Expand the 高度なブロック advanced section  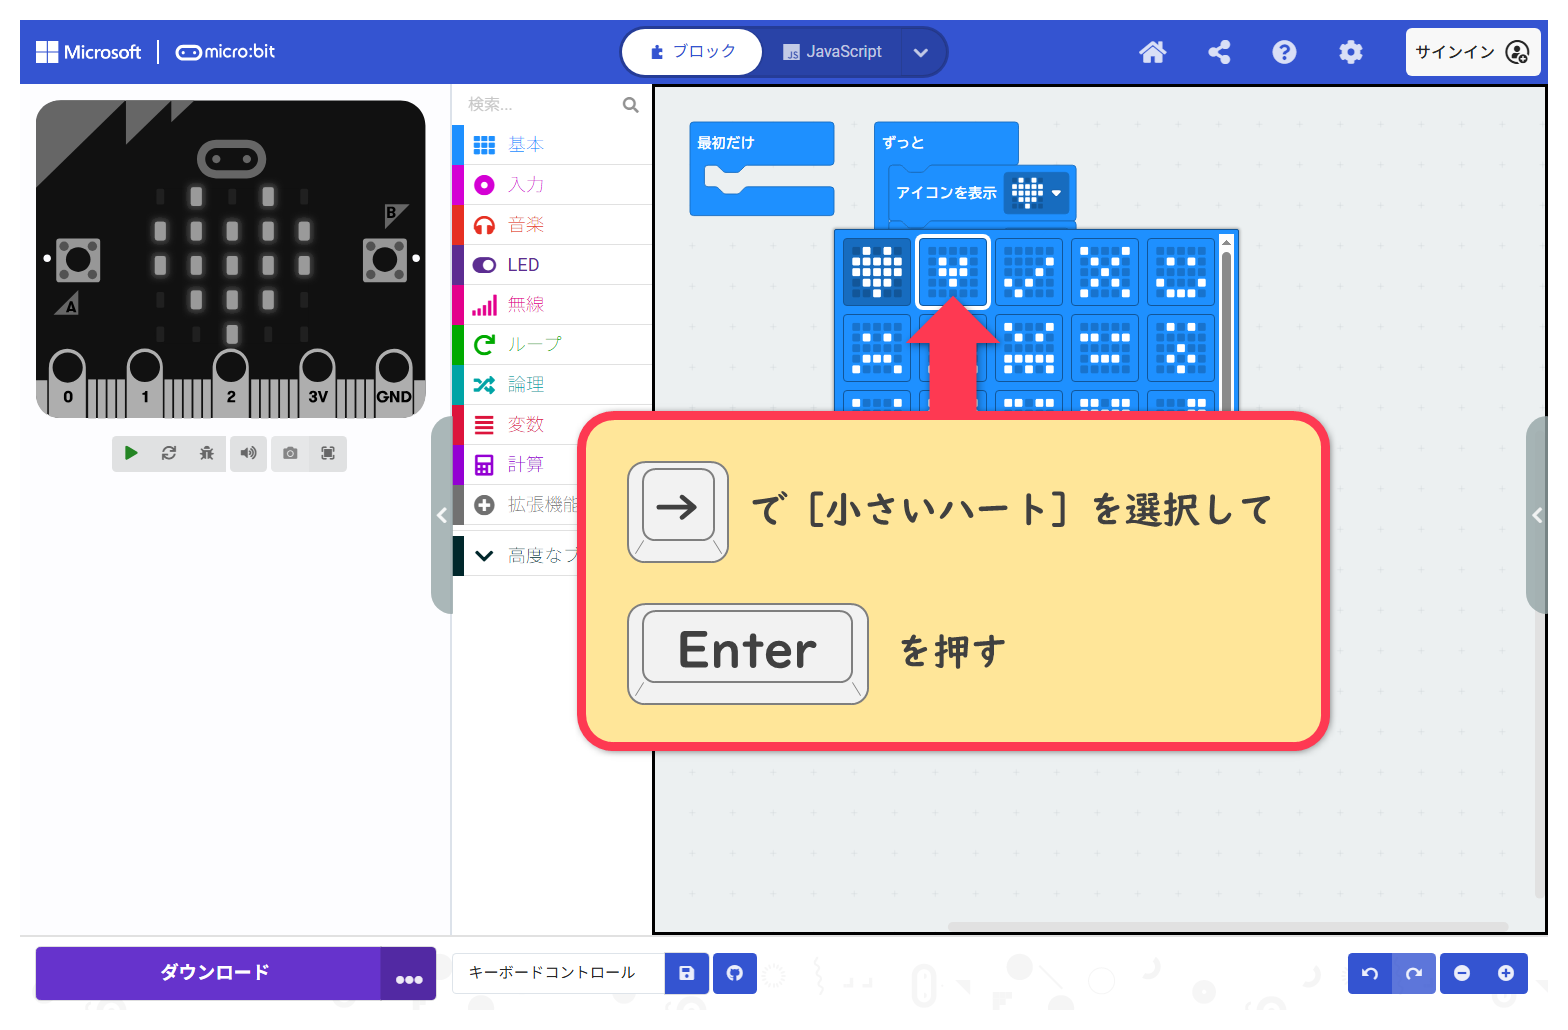(515, 555)
